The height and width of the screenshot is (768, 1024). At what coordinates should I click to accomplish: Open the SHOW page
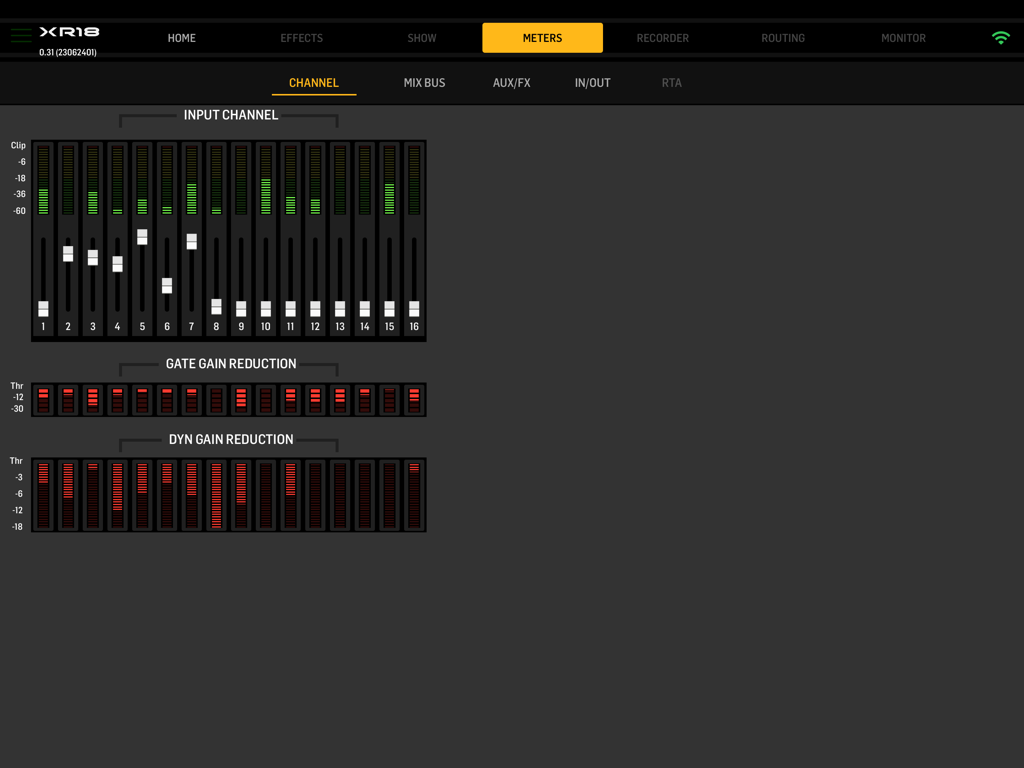pos(421,37)
